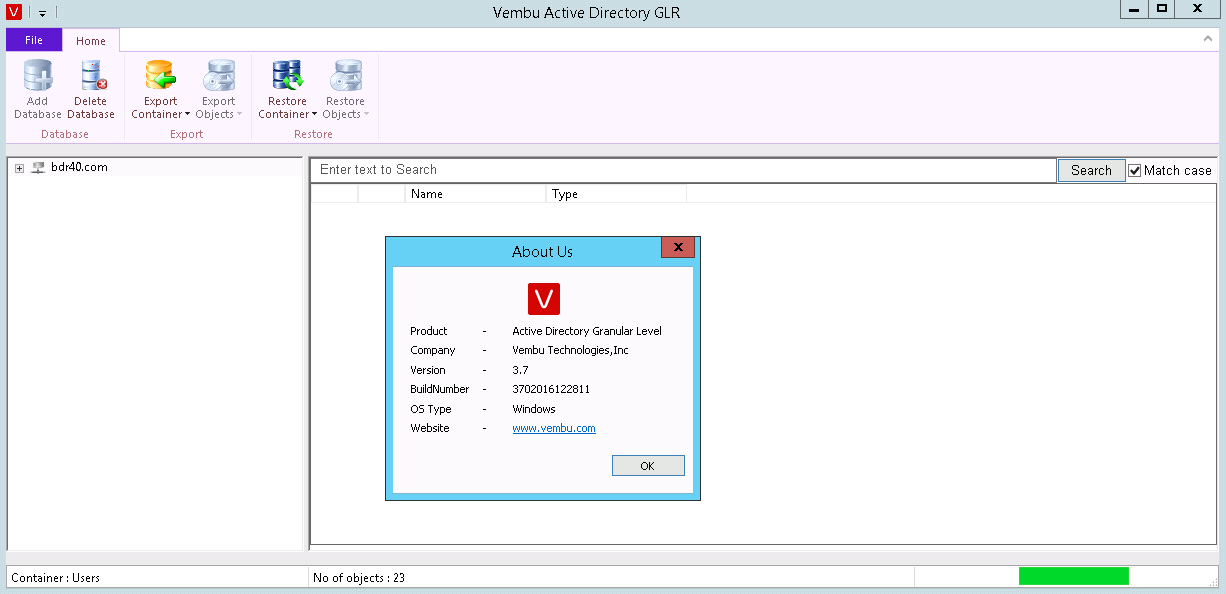Click build number 3702016122811 text
The image size is (1226, 594).
click(x=551, y=389)
